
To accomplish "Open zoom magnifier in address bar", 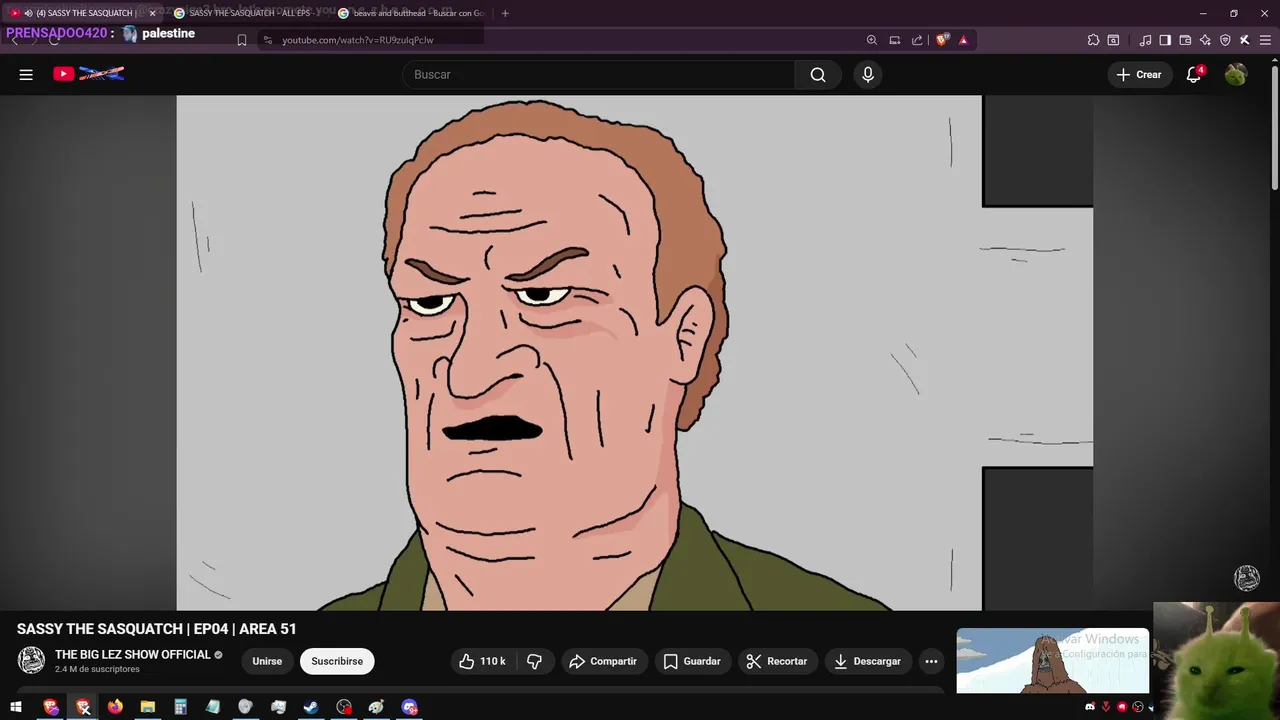I will click(x=872, y=40).
